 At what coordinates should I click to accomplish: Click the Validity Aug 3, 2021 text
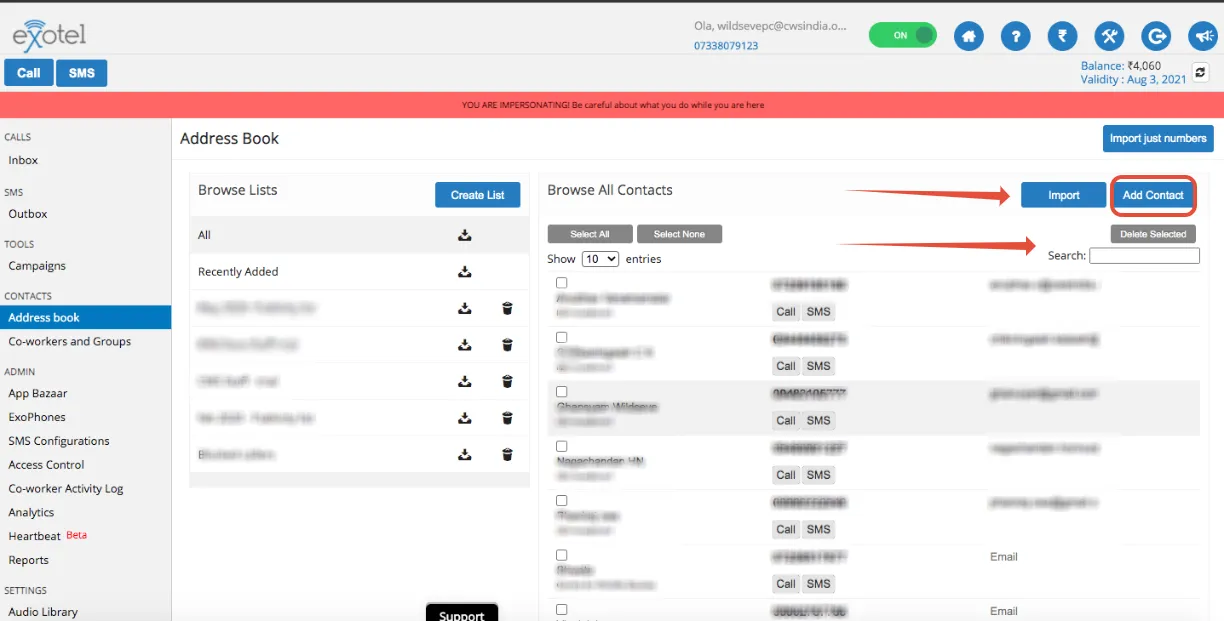pyautogui.click(x=1133, y=79)
